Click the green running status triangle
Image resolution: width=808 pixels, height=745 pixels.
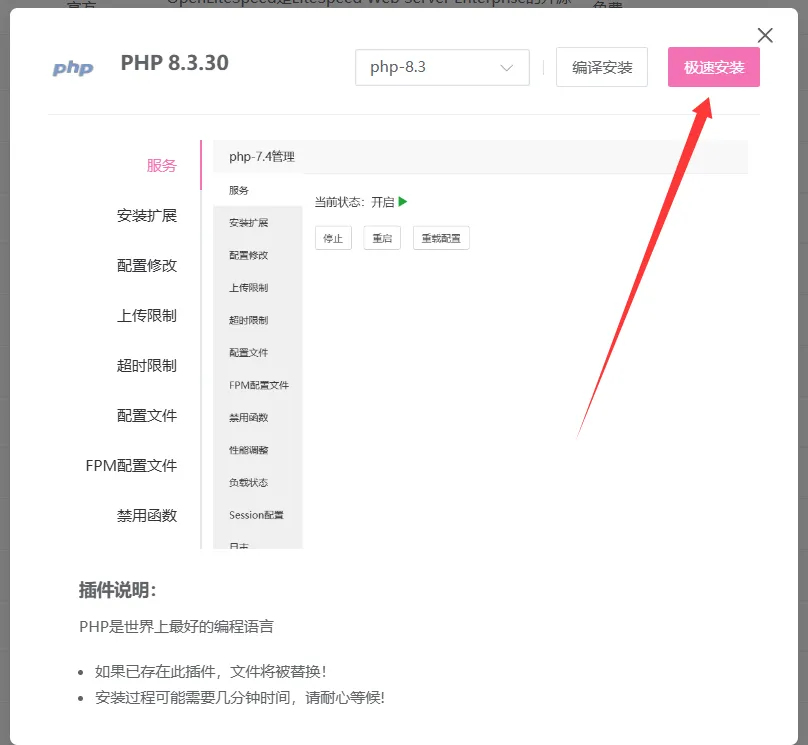[x=402, y=201]
